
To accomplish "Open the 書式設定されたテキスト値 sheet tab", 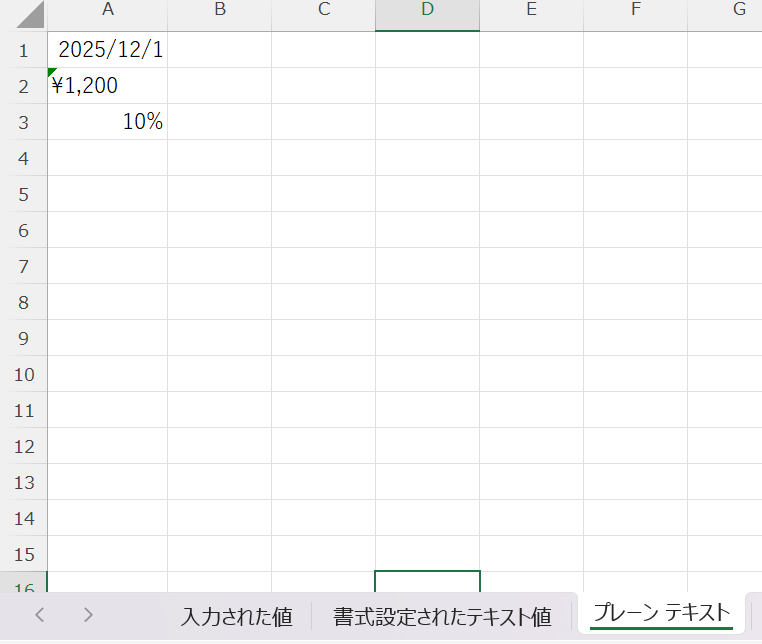I will (x=442, y=616).
